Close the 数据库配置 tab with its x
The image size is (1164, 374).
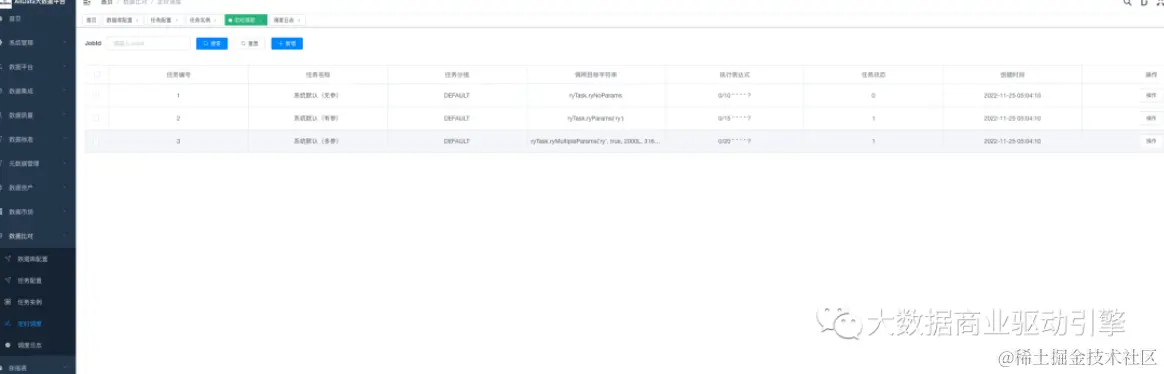point(137,21)
